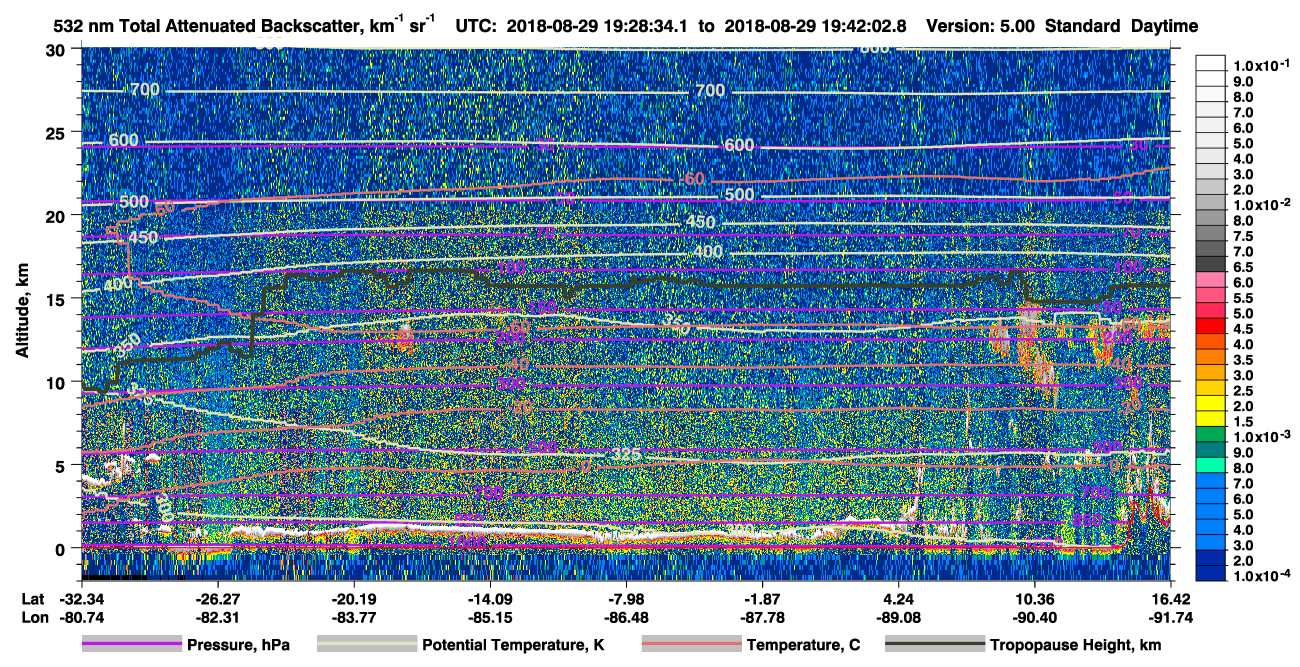Select the 'Pressure, hPa' legend label

tap(238, 645)
